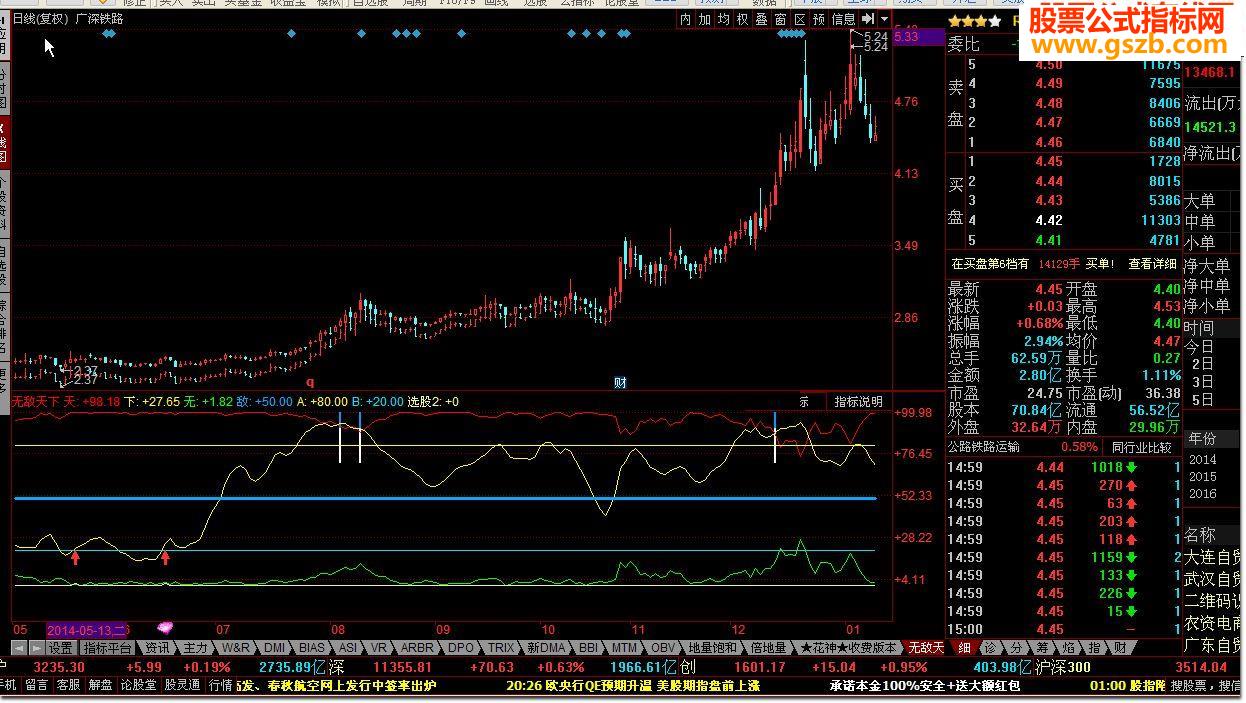Select the ★花神★收费版本 tab
The width and height of the screenshot is (1246, 703).
[x=848, y=648]
